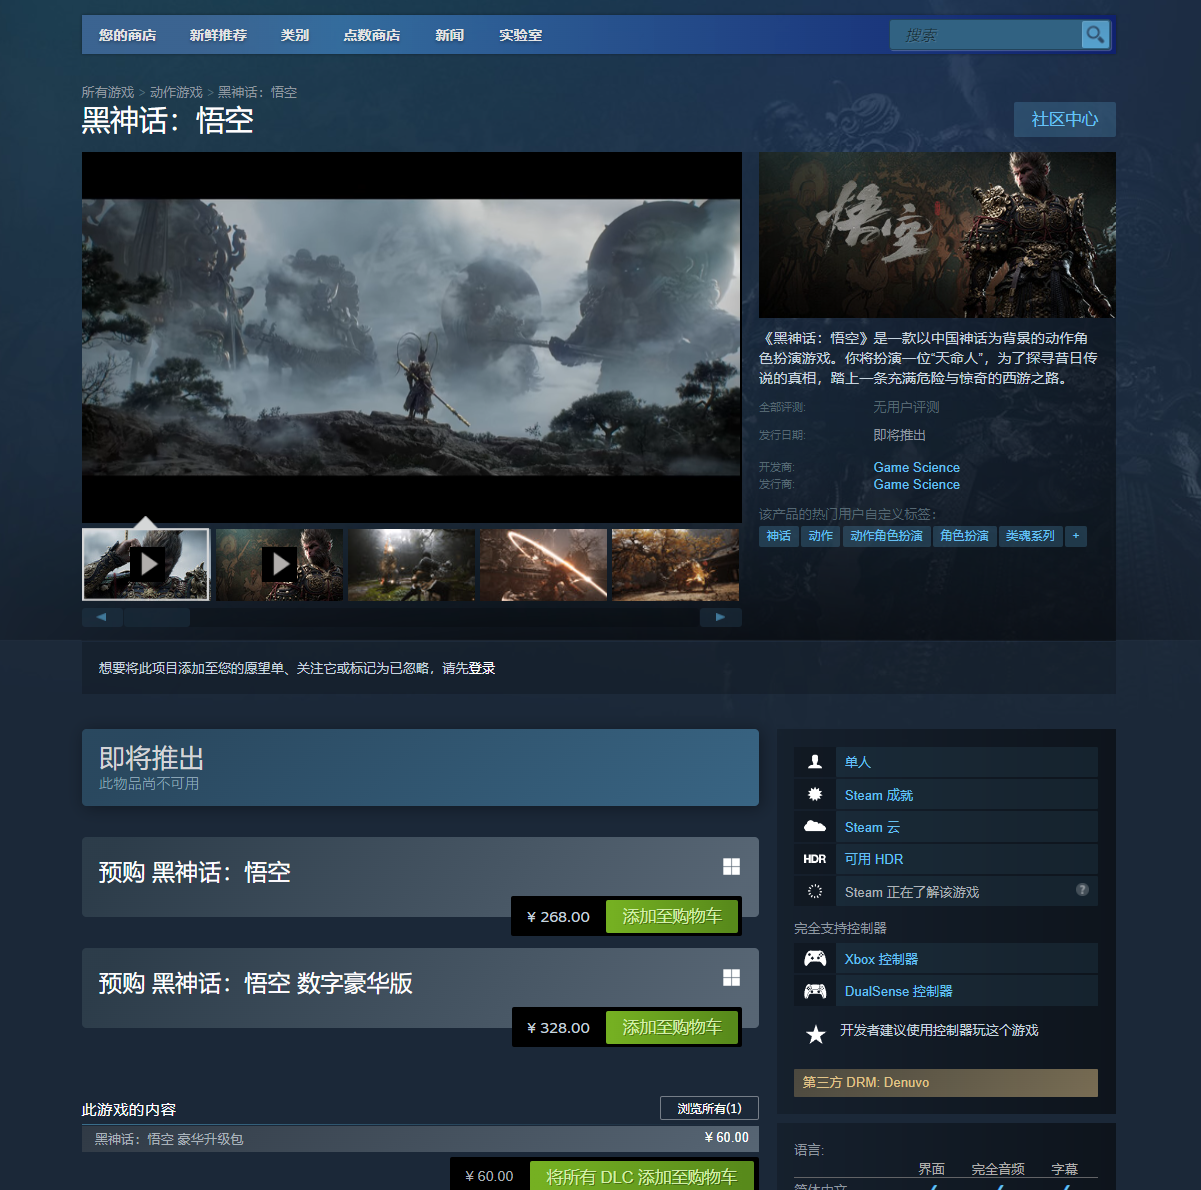Click thumbnail strip left scroll arrow

102,617
